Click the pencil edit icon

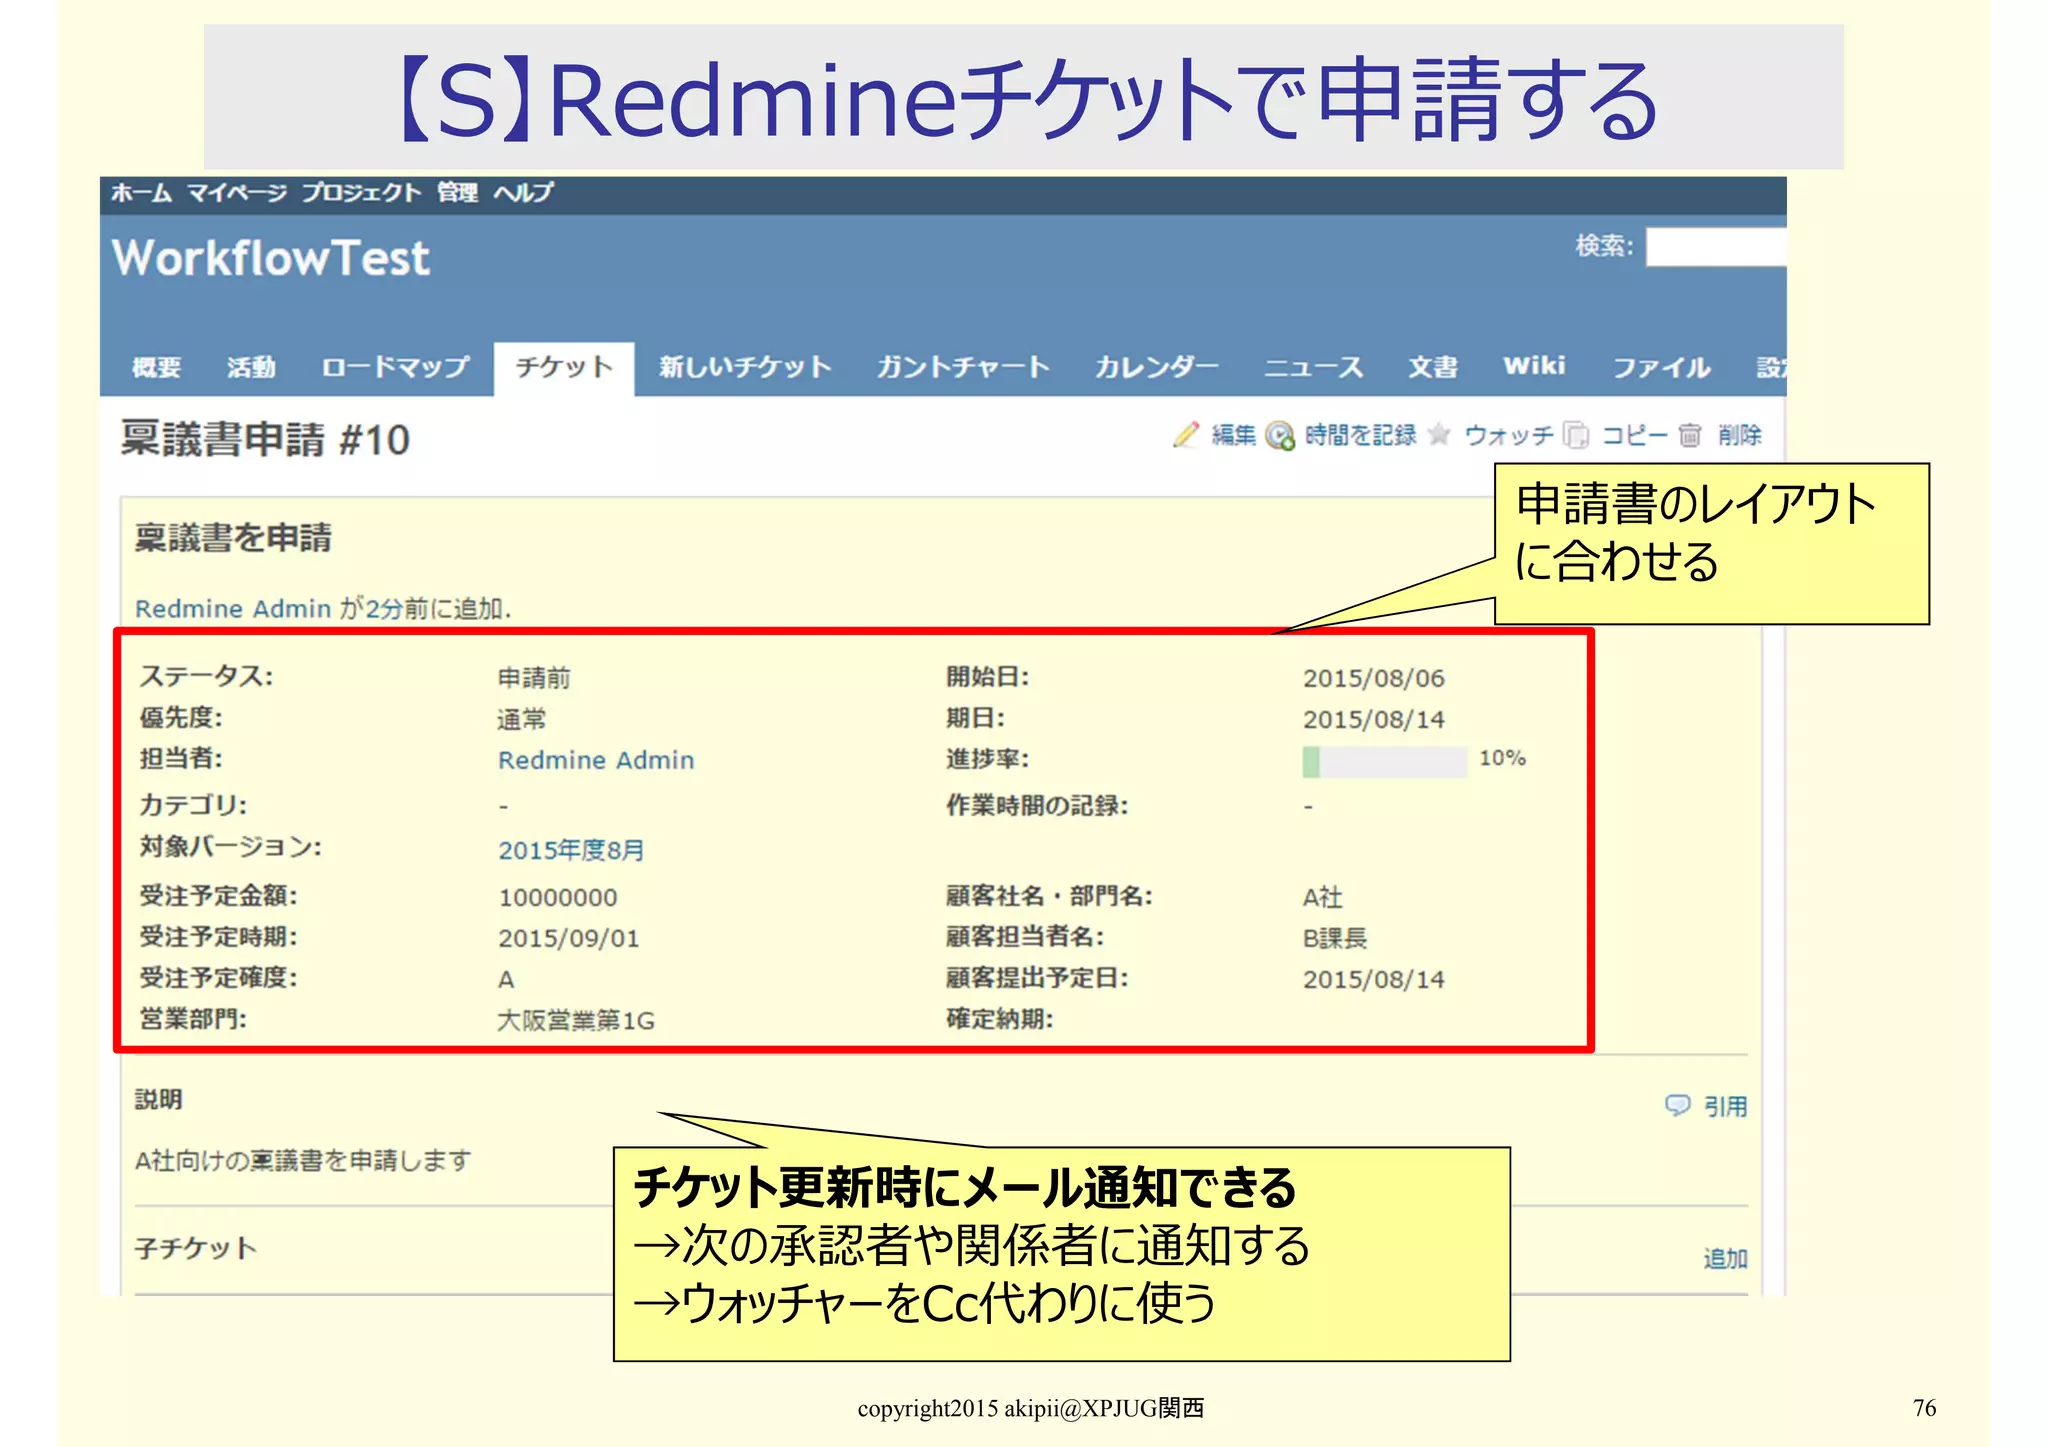tap(1186, 435)
